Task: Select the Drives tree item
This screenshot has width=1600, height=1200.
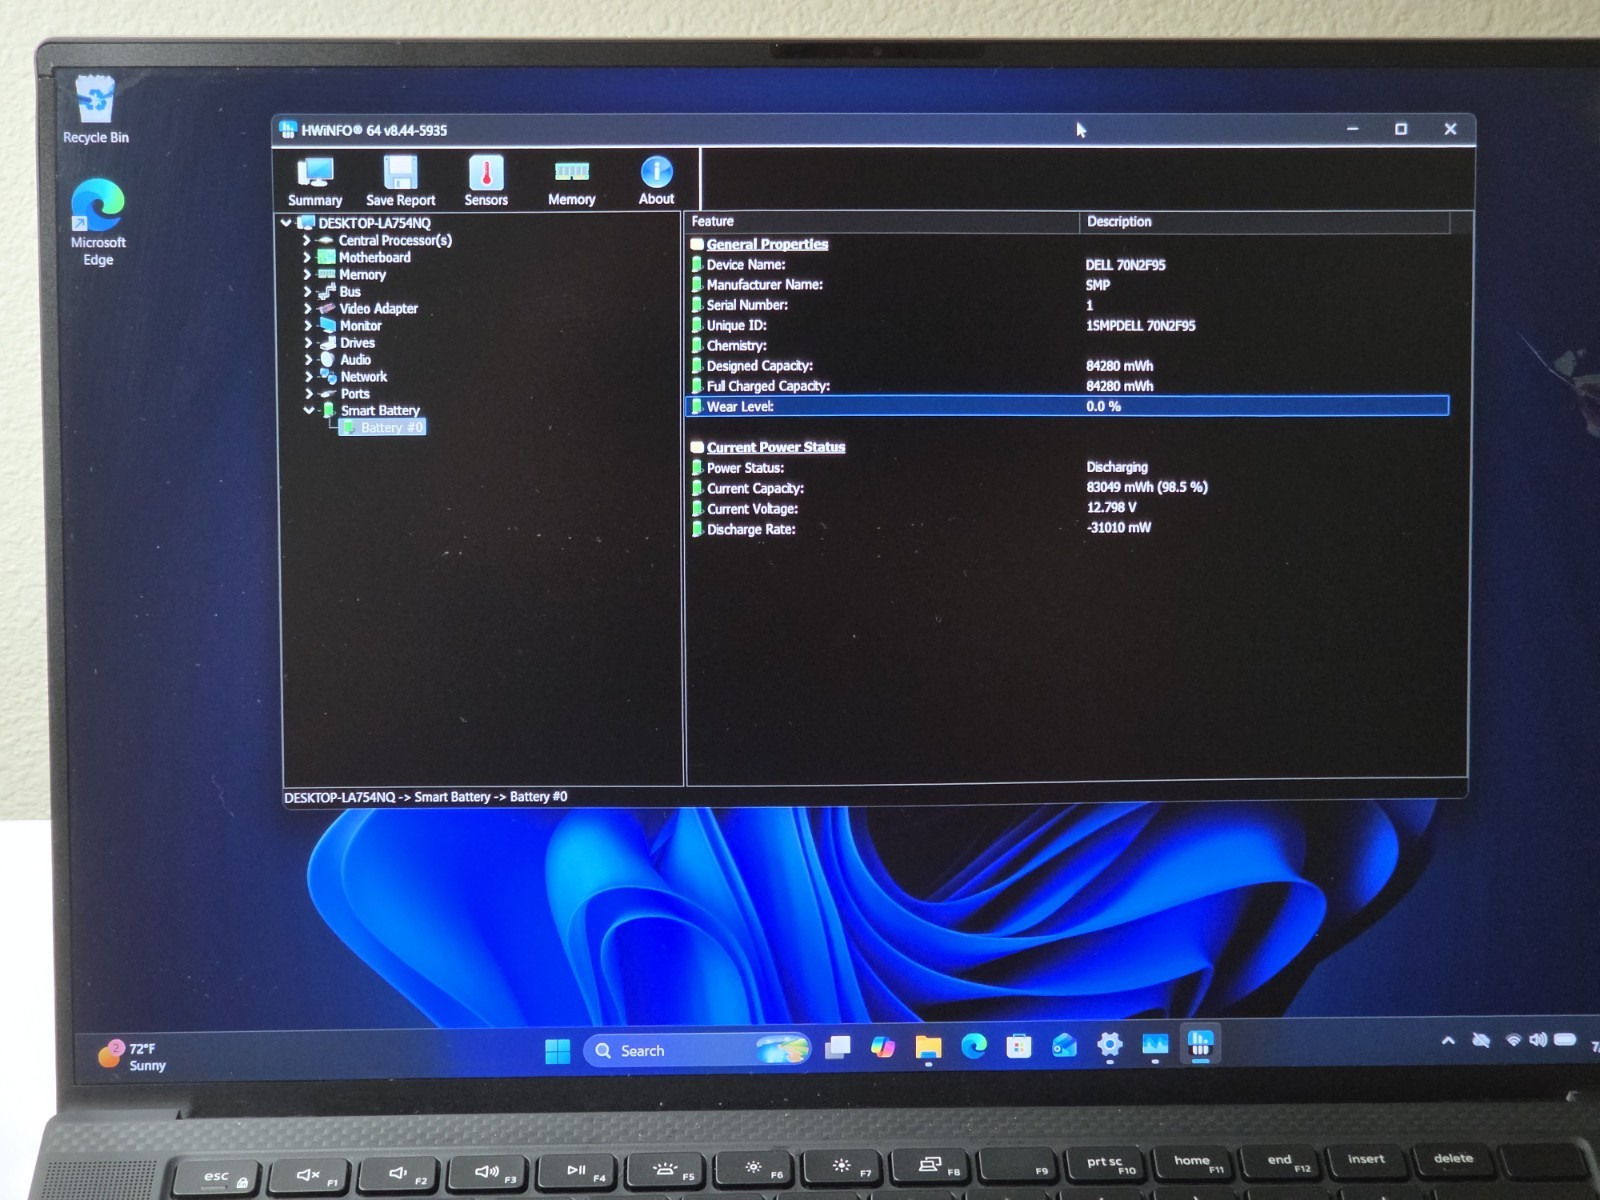Action: pyautogui.click(x=357, y=342)
